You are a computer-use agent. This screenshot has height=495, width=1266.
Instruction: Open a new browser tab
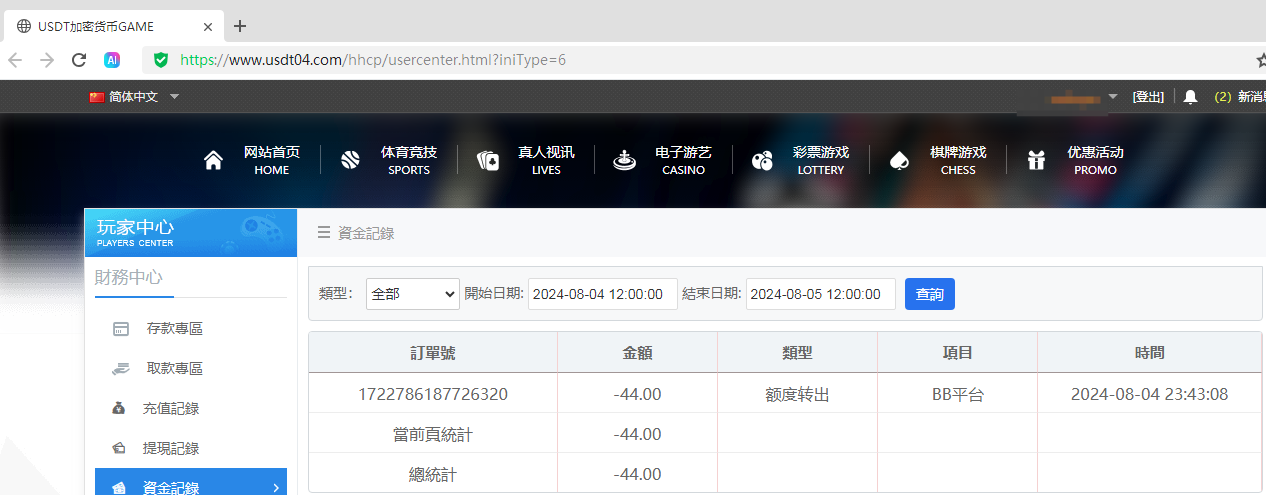(240, 26)
